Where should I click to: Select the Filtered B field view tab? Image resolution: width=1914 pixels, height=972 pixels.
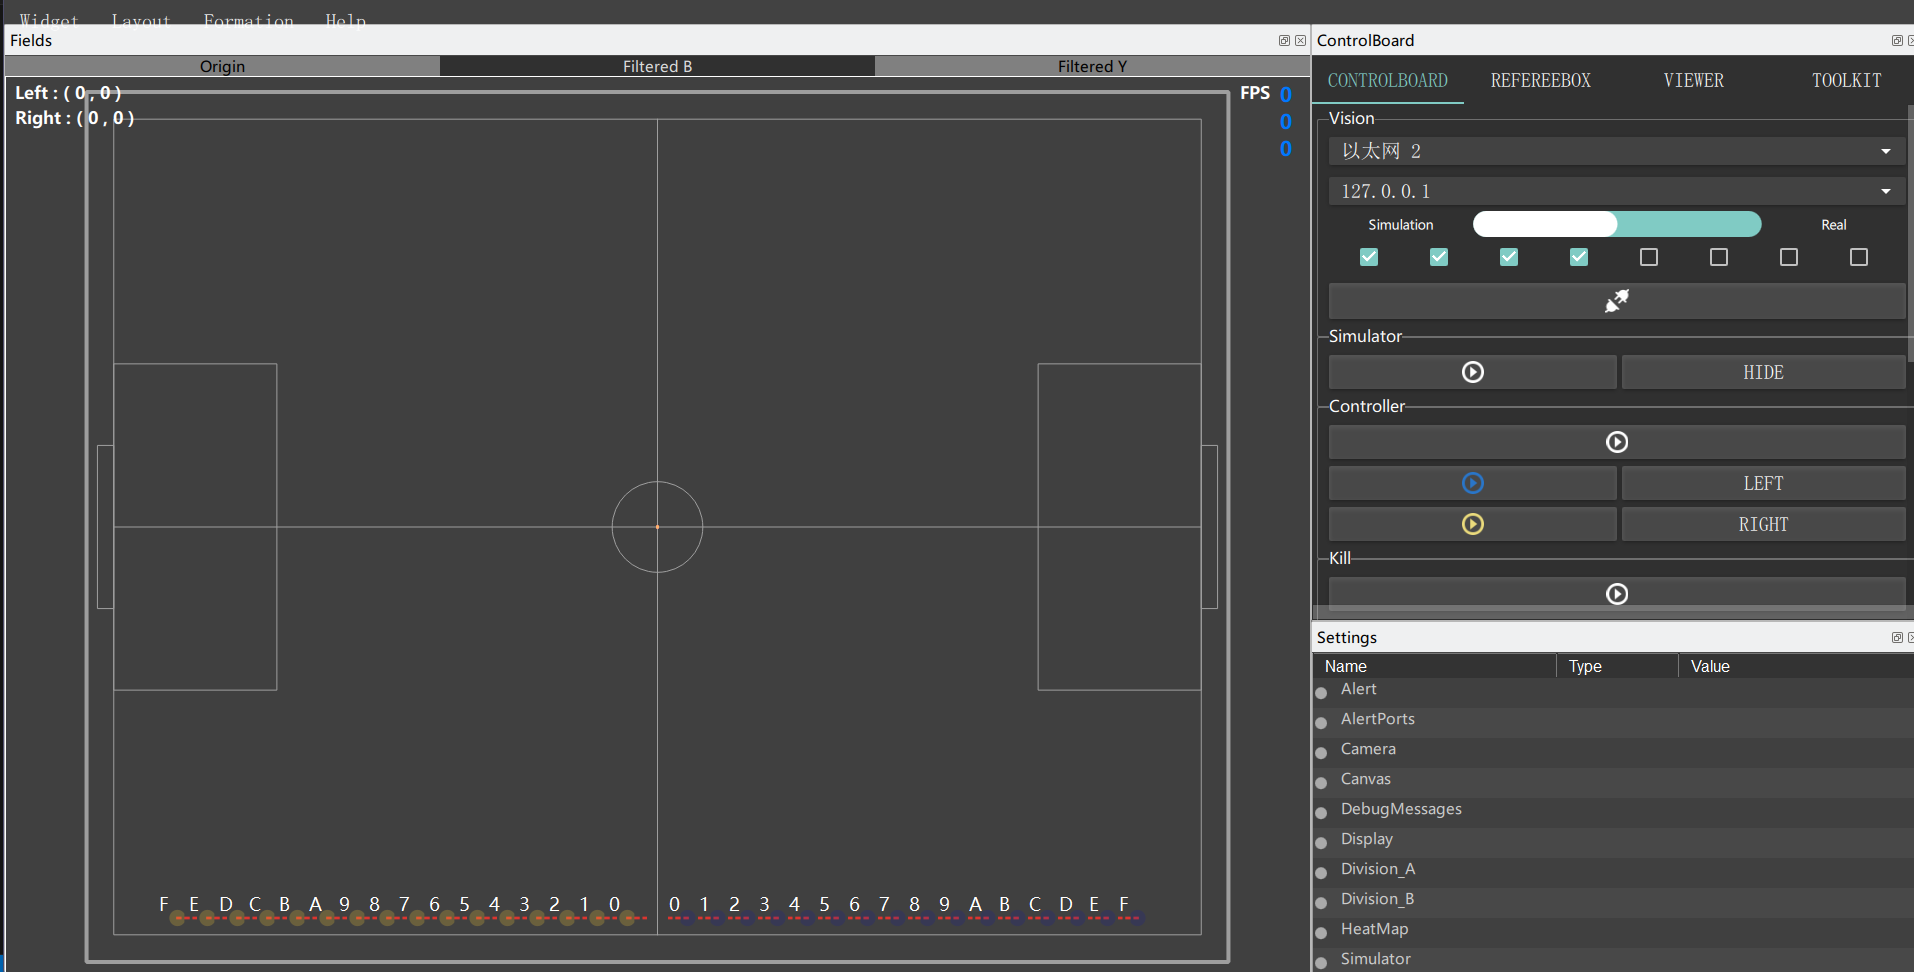[657, 66]
